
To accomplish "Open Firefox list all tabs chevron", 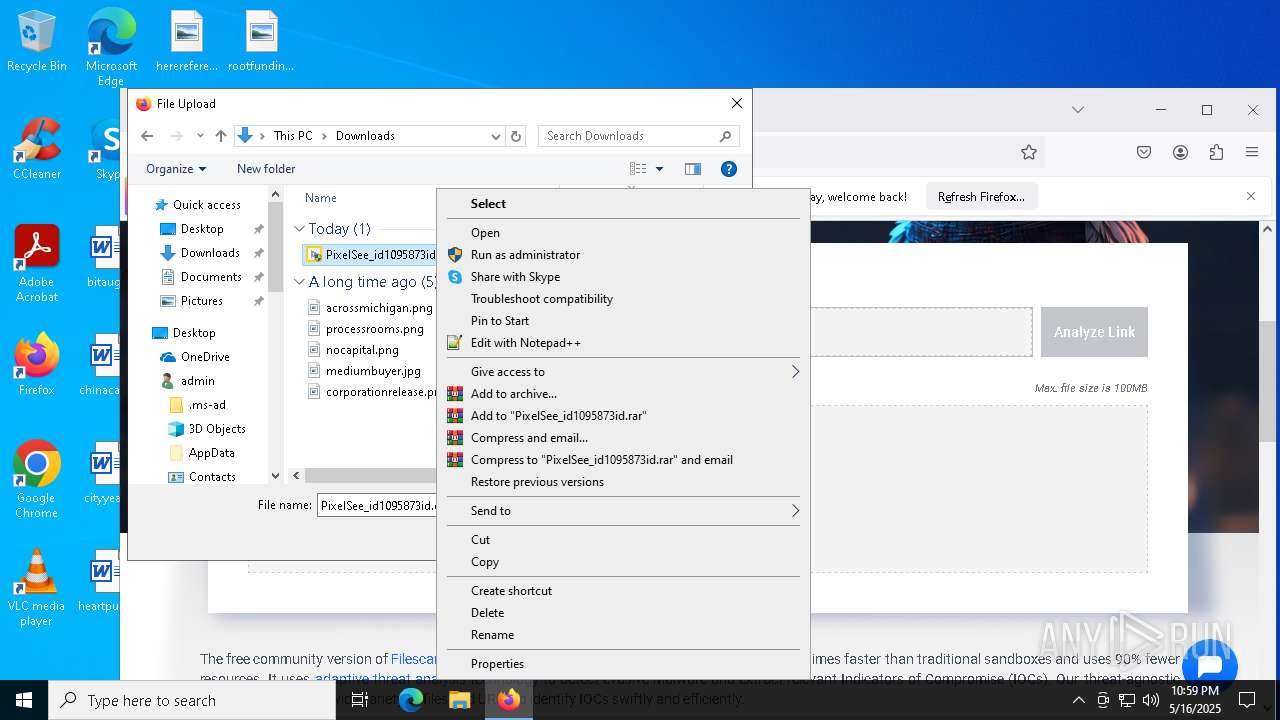I will tap(1077, 110).
